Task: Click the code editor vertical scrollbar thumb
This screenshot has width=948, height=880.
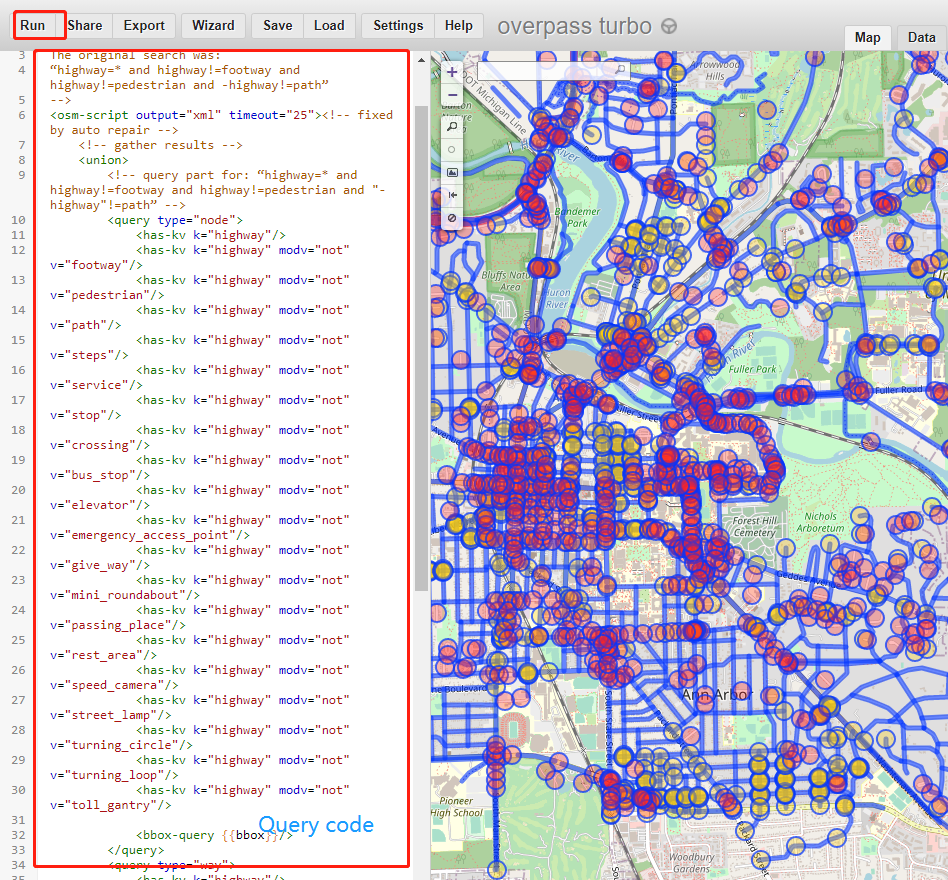Action: (421, 348)
